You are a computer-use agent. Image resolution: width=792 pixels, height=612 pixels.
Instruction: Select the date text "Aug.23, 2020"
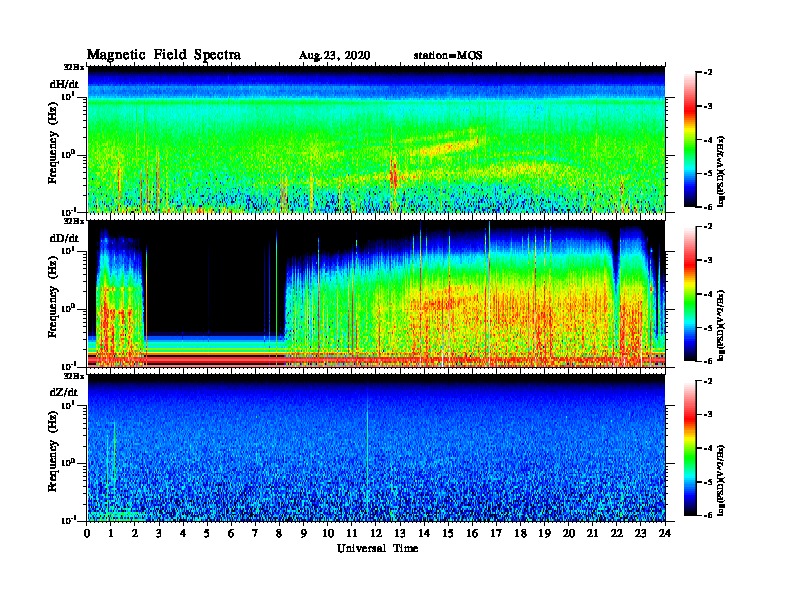coord(334,56)
